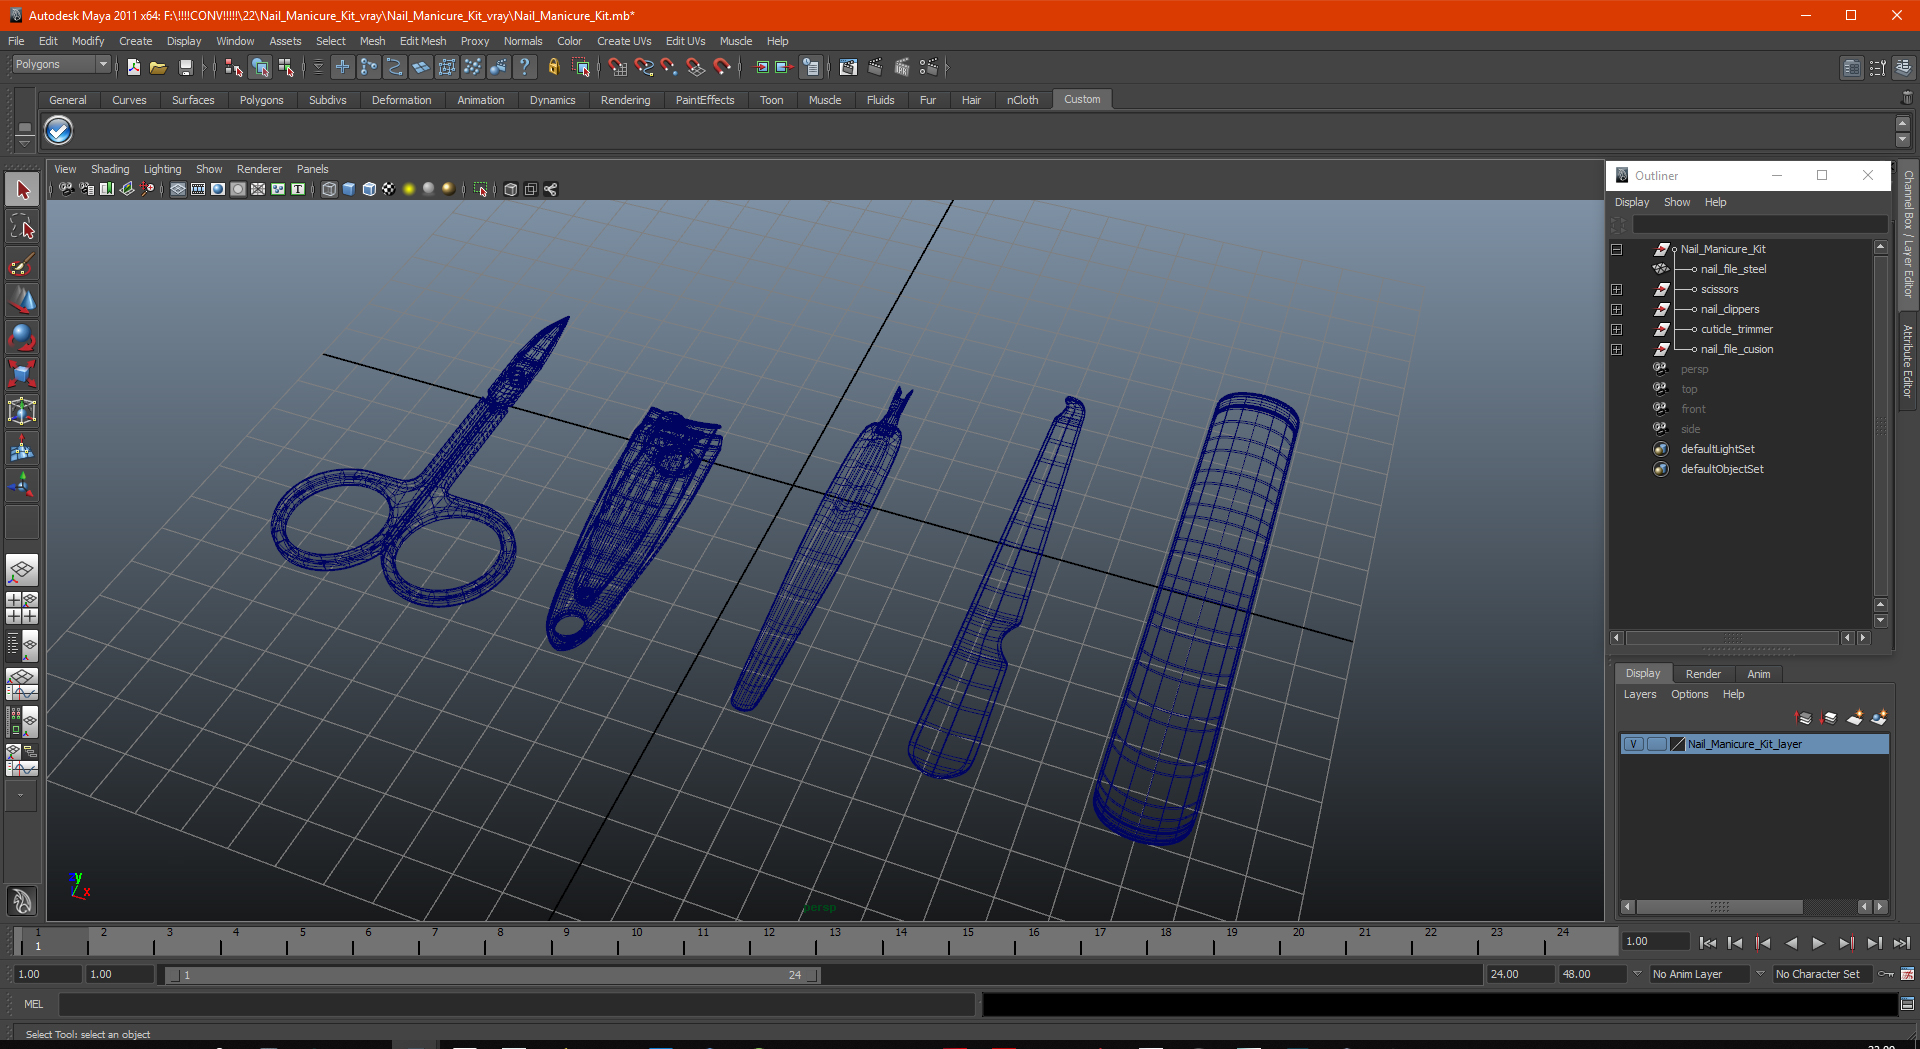The height and width of the screenshot is (1049, 1920).
Task: Toggle textured display checker icon
Action: click(389, 189)
